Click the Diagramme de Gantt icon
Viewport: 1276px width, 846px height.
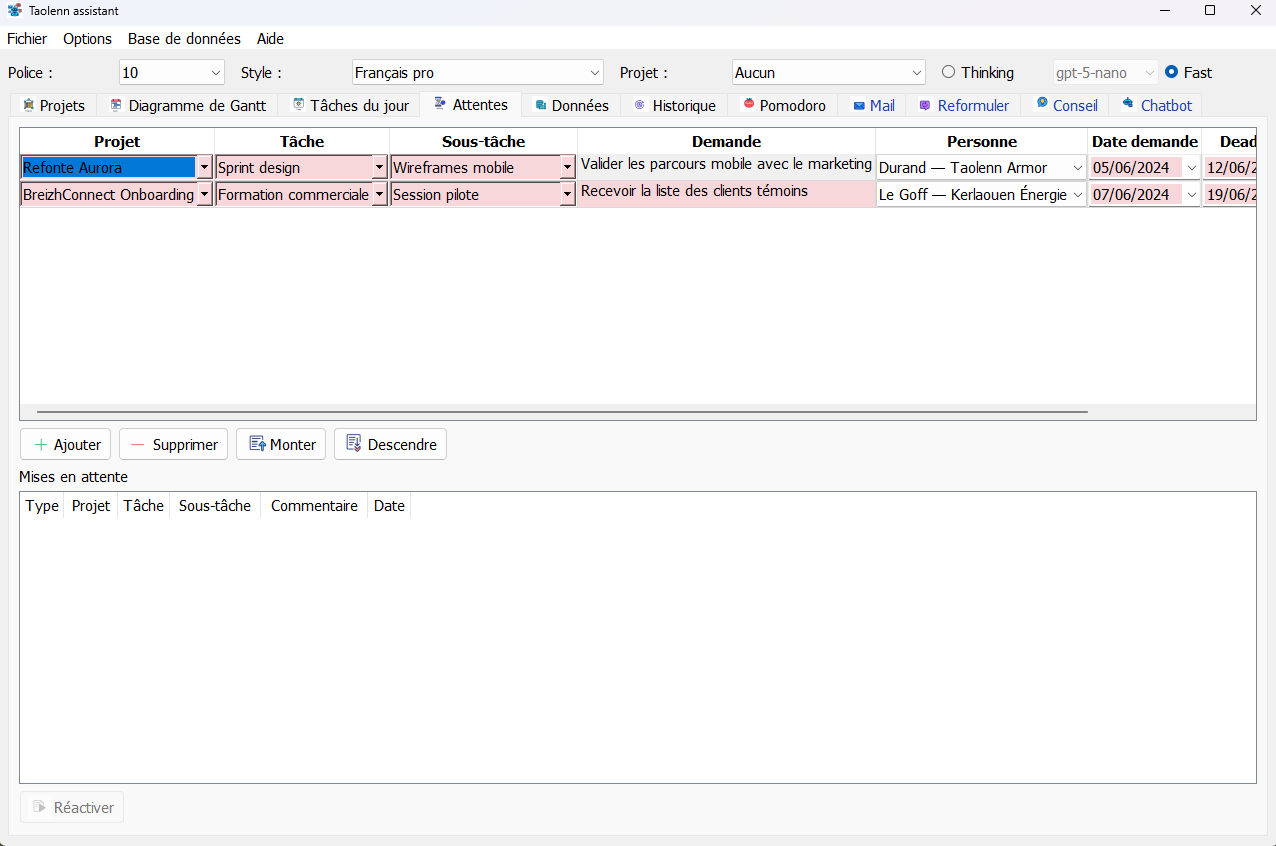tap(117, 104)
